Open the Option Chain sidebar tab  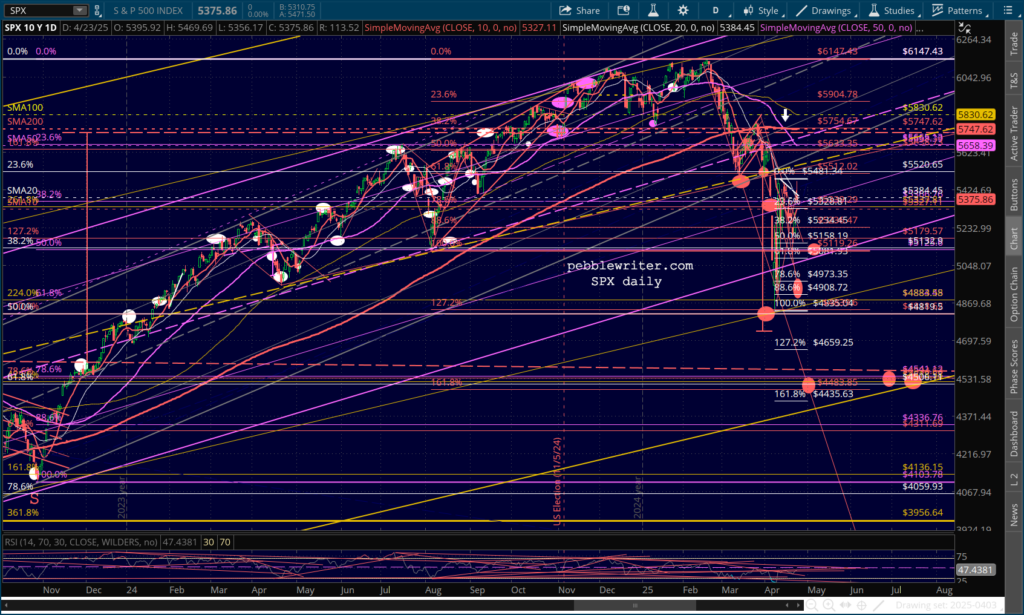pos(1014,294)
